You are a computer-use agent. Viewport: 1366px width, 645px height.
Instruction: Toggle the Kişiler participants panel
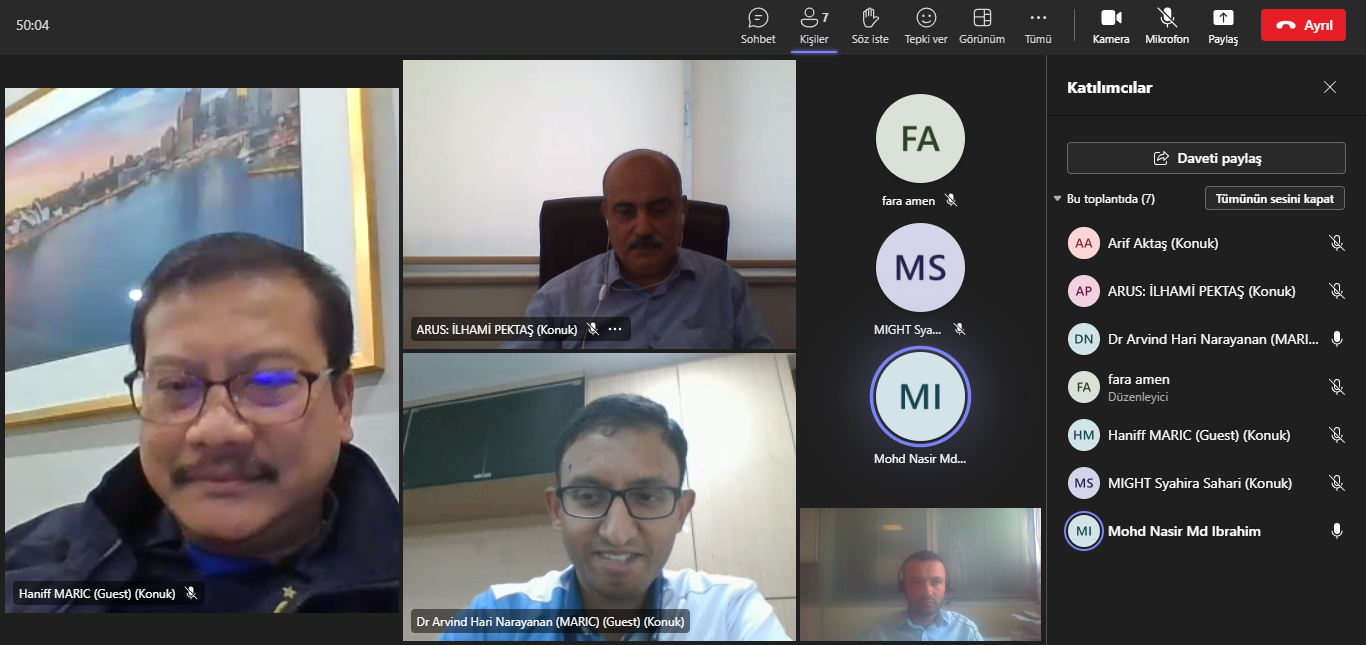point(814,26)
